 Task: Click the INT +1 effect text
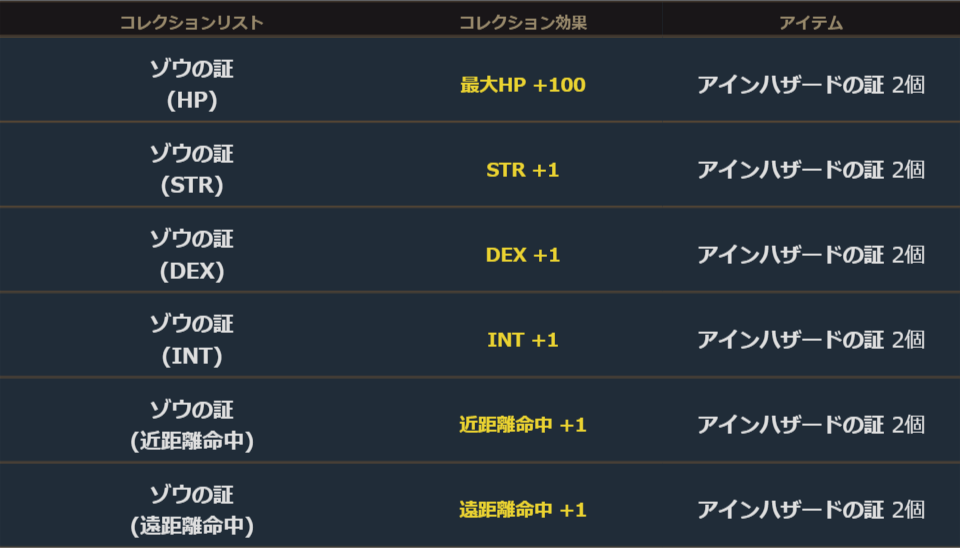pos(522,340)
